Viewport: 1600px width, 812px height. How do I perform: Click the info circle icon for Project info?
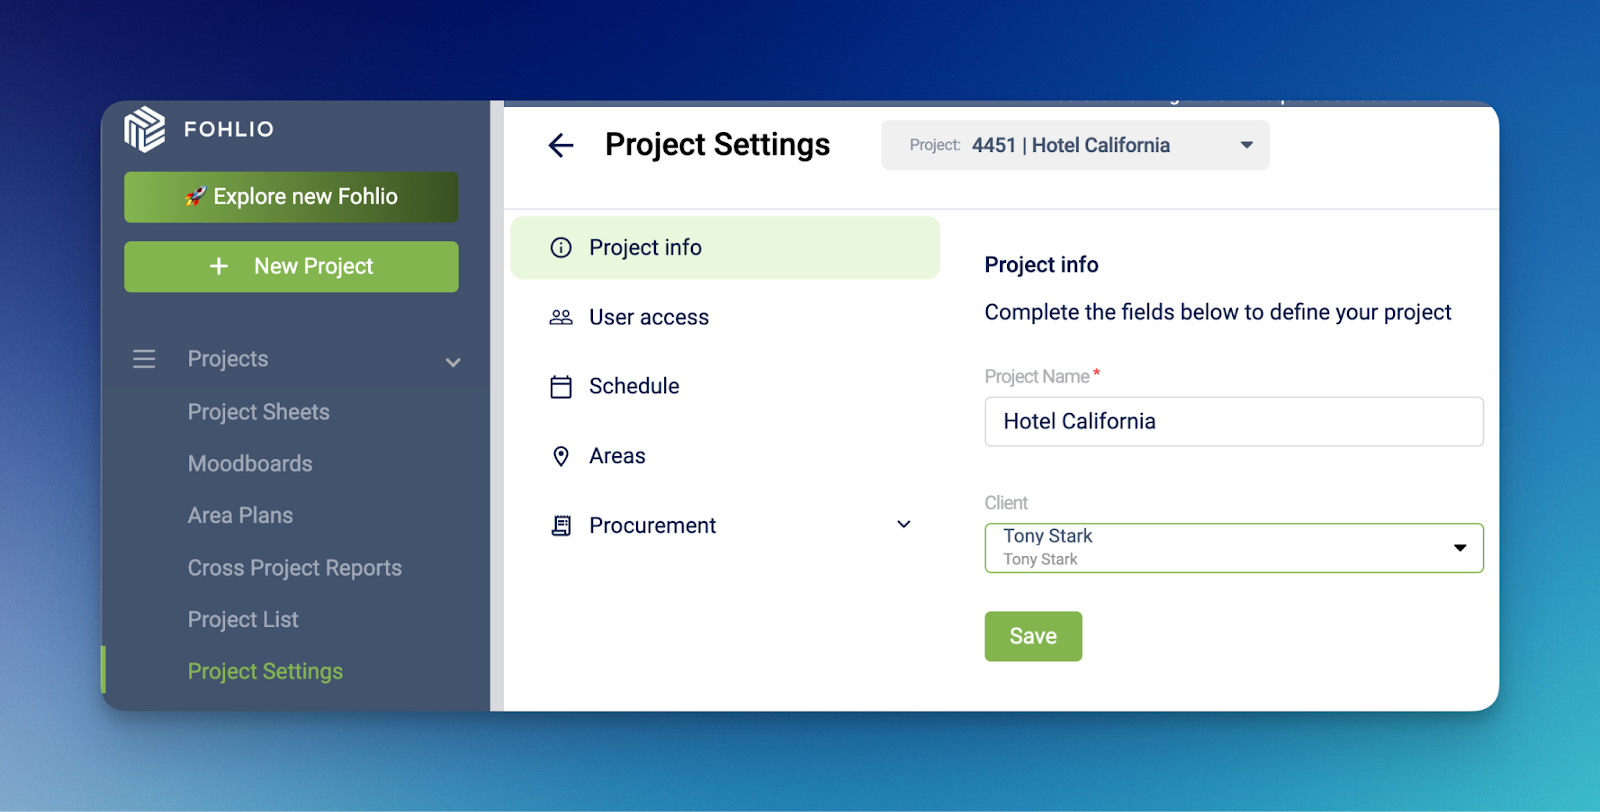click(x=561, y=248)
